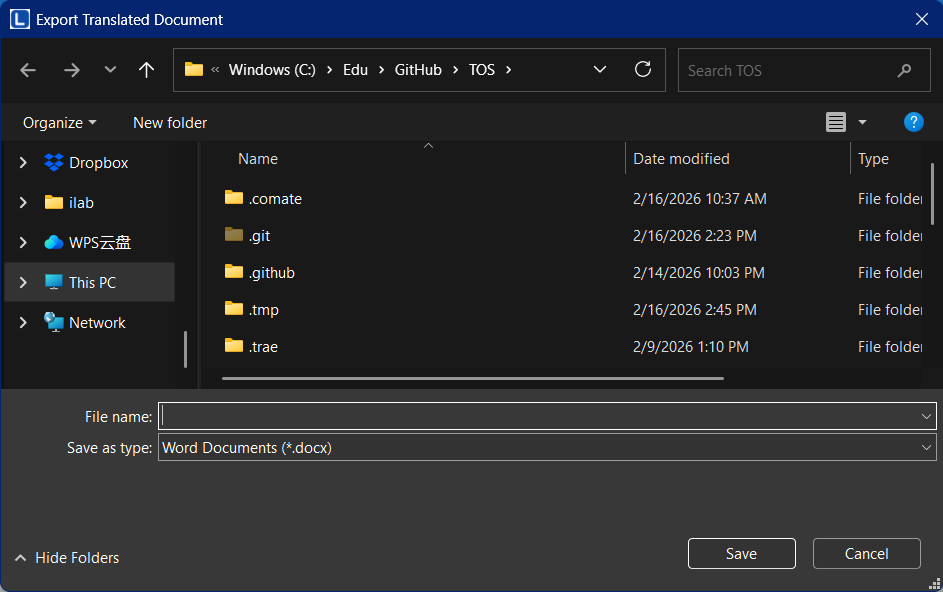Image resolution: width=943 pixels, height=592 pixels.
Task: Go up one folder level
Action: coord(146,70)
